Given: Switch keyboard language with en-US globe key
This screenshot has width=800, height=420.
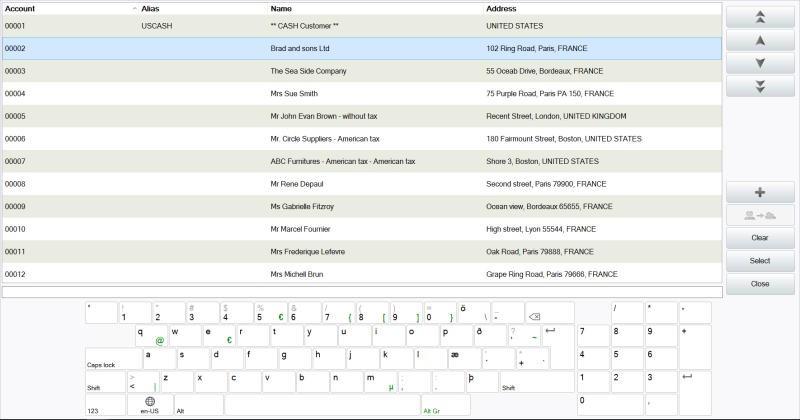Looking at the screenshot, I should (150, 405).
